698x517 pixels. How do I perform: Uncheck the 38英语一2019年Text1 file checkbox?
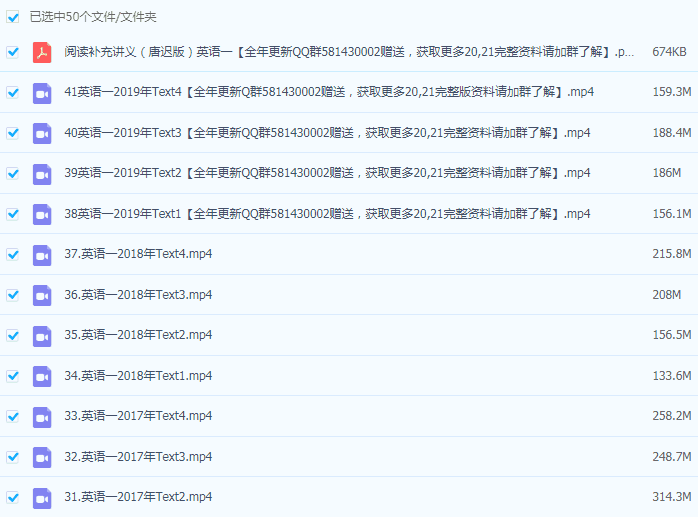point(13,214)
